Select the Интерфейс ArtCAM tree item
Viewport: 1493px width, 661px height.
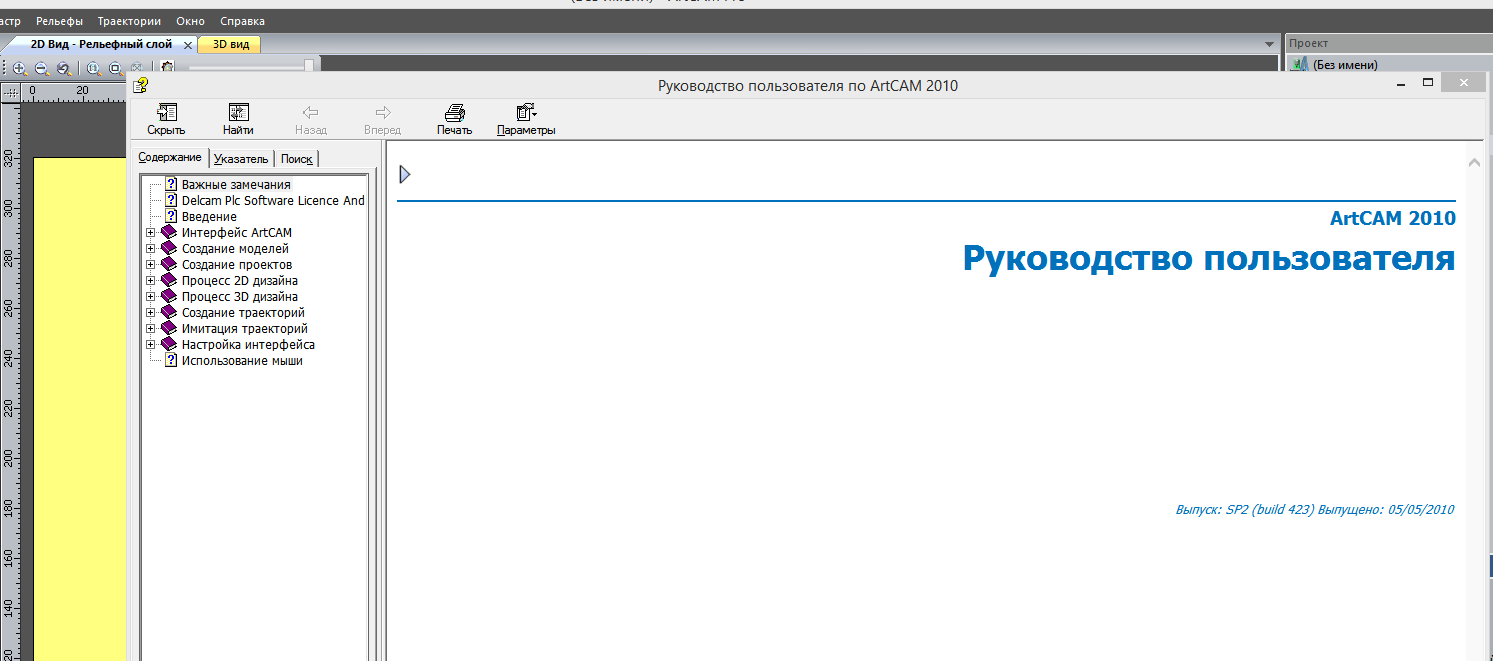237,232
